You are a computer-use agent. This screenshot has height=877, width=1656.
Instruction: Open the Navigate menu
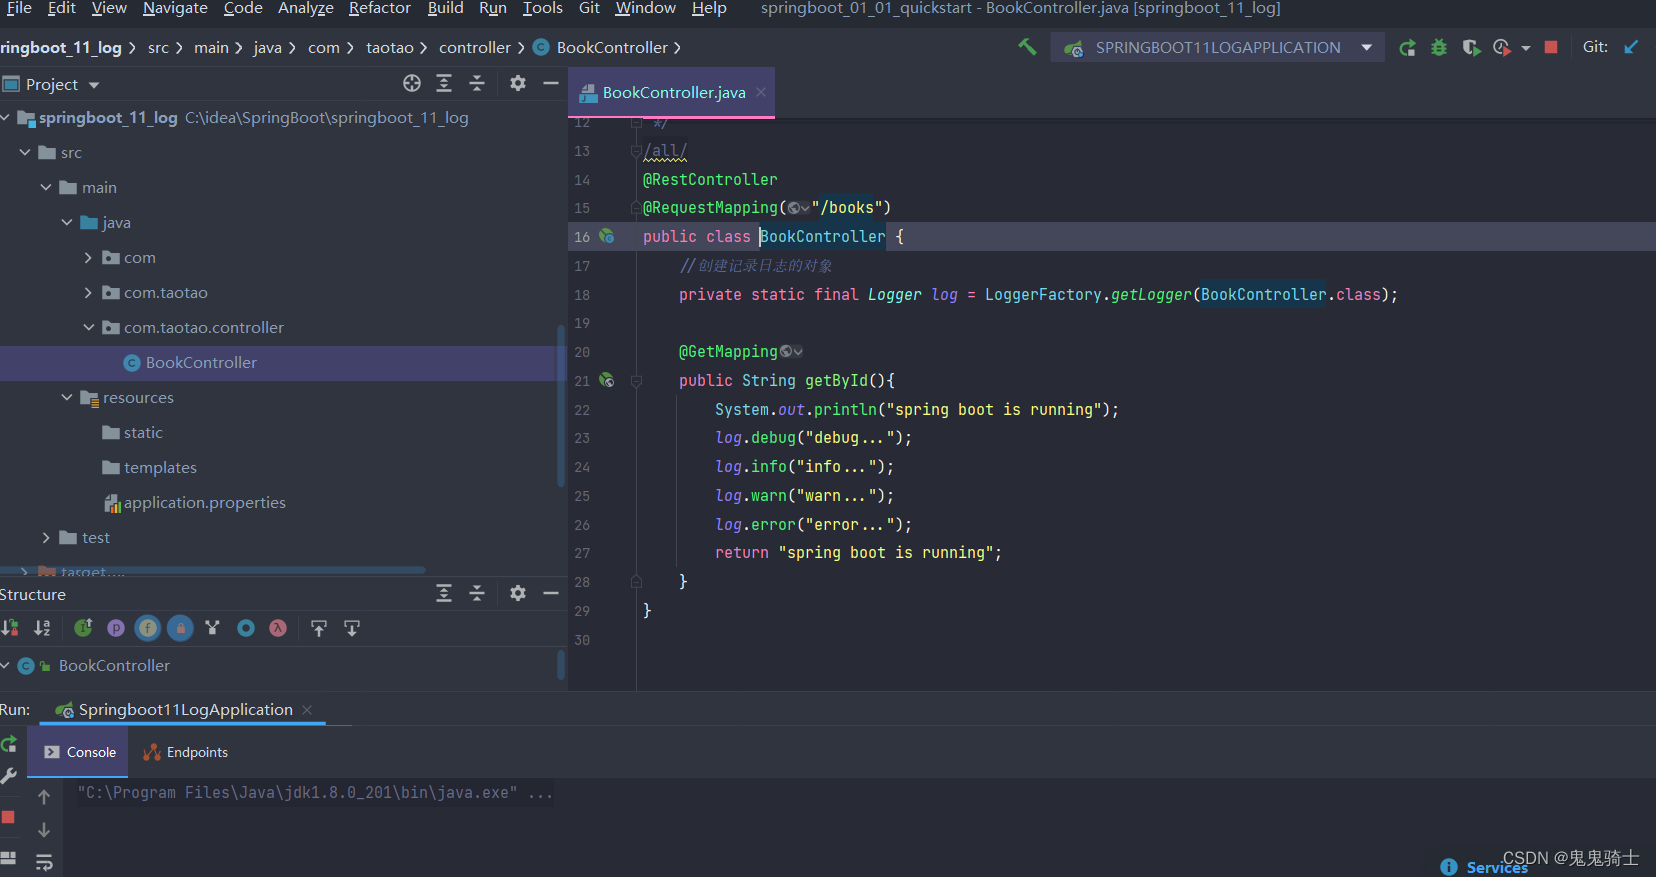(x=175, y=8)
